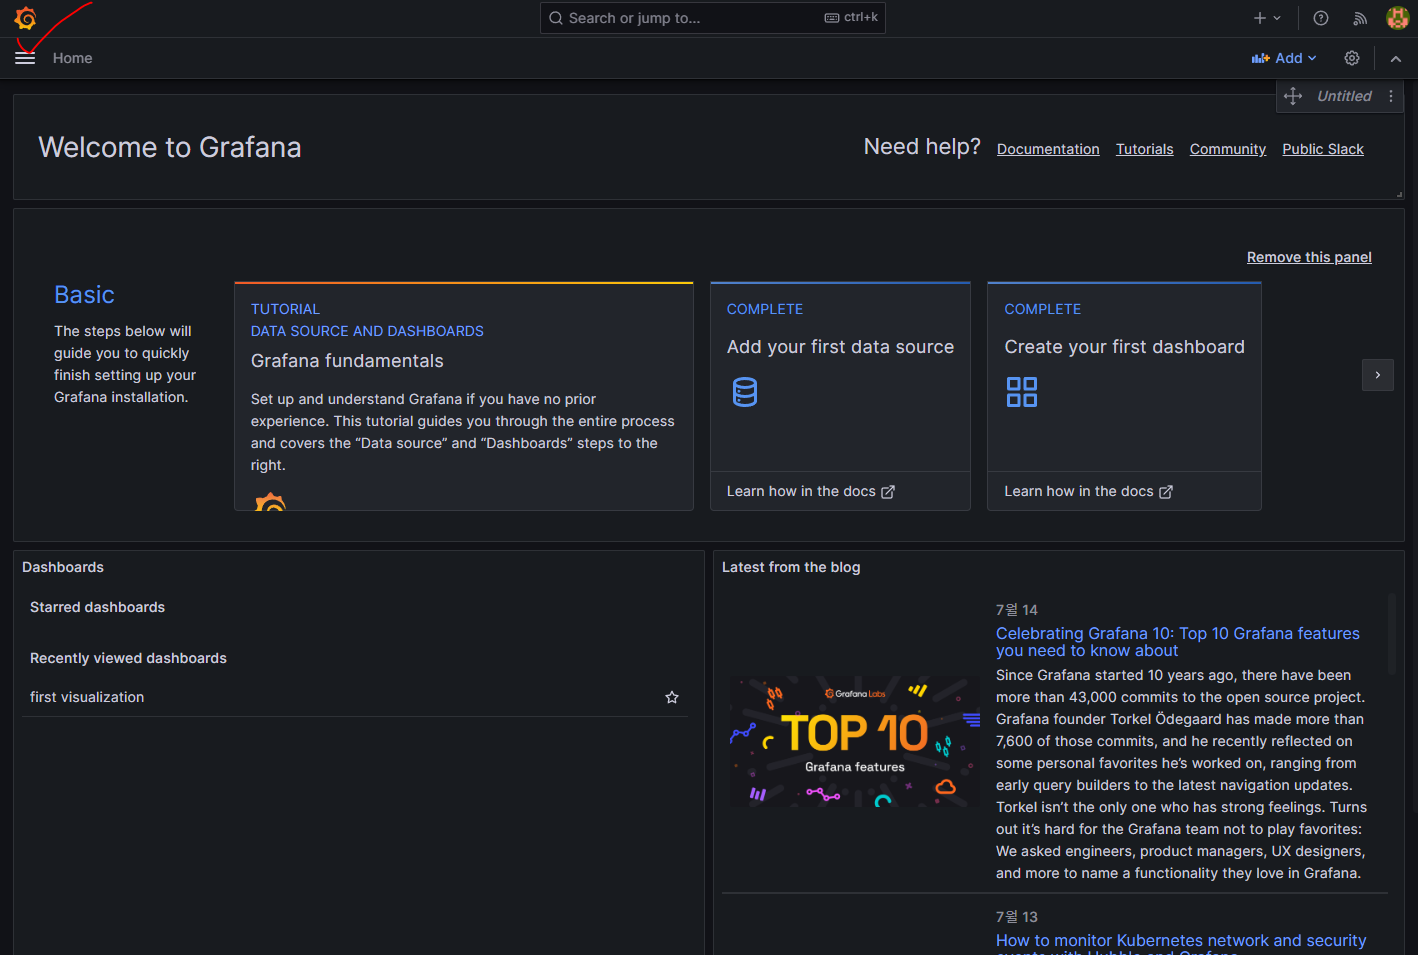Click the TOP 10 Grafana features thumbnail
Viewport: 1418px width, 955px height.
[x=855, y=741]
